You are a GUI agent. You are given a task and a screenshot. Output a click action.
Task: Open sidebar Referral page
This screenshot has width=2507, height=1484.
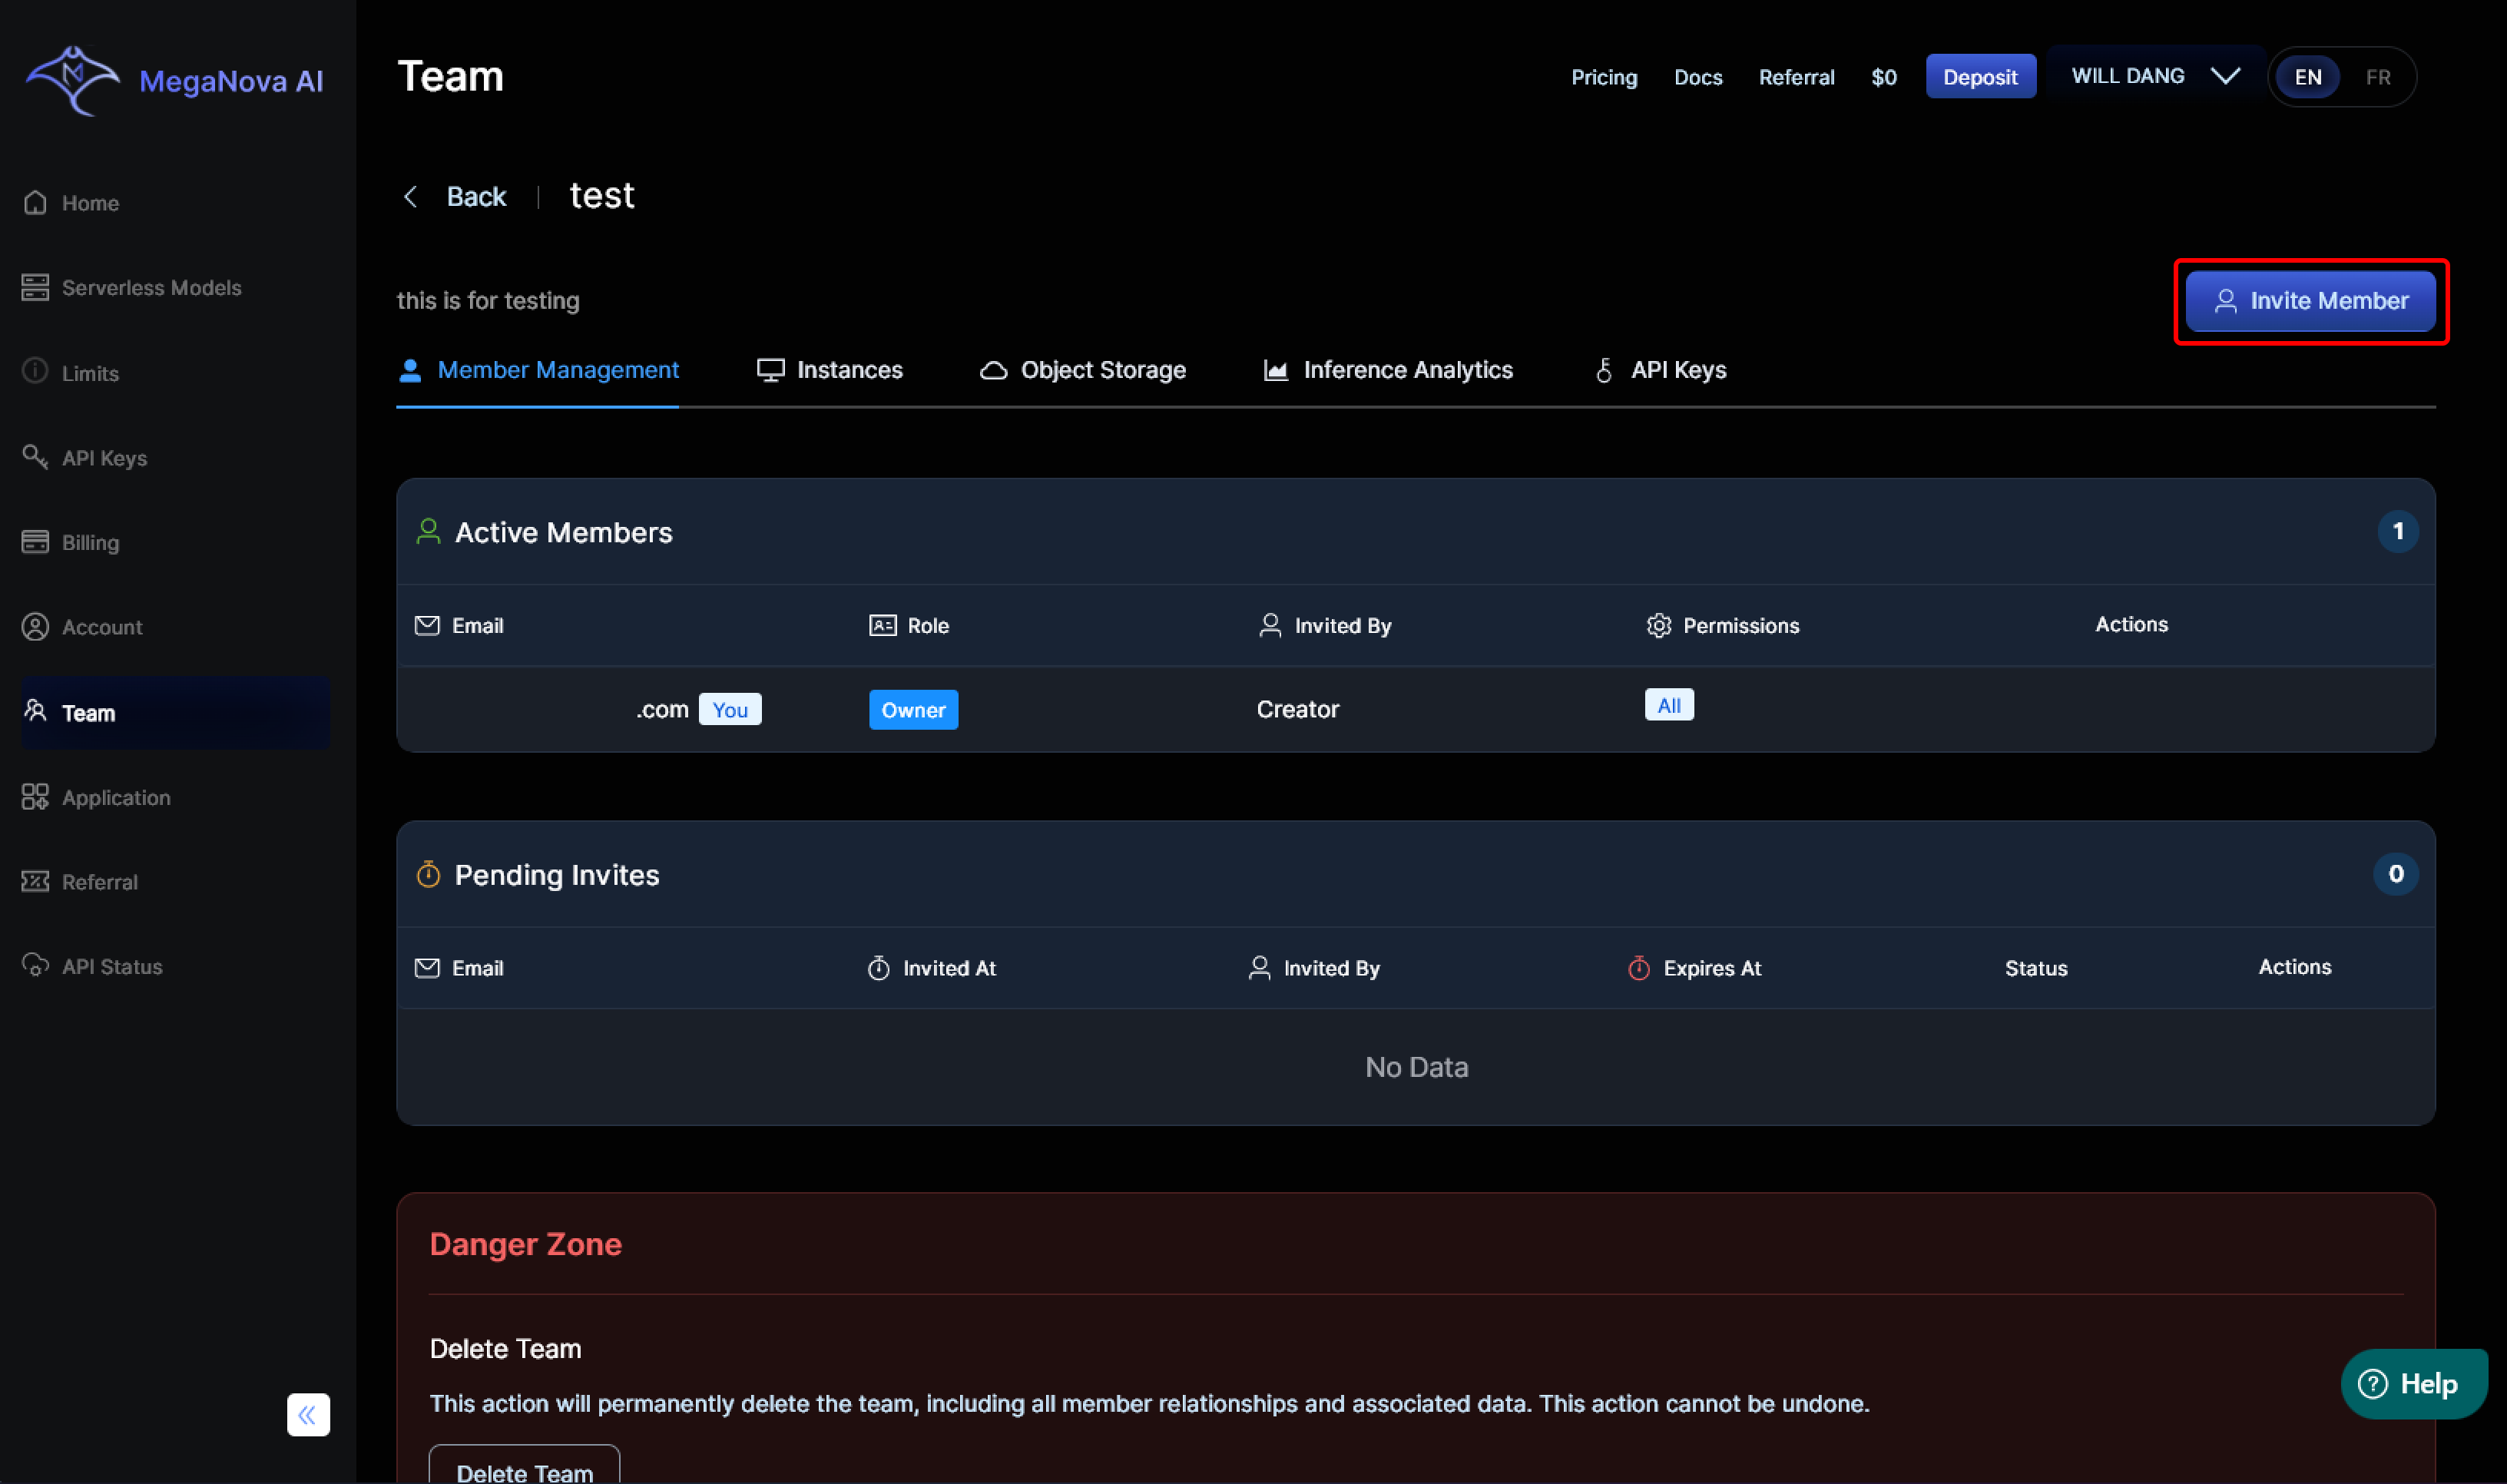click(x=99, y=882)
